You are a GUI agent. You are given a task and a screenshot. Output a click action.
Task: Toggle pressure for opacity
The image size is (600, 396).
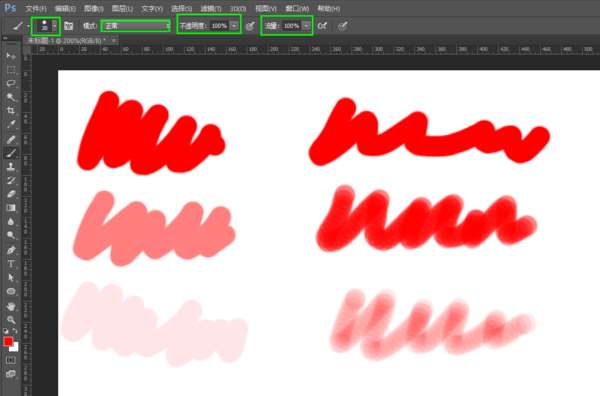[x=250, y=26]
